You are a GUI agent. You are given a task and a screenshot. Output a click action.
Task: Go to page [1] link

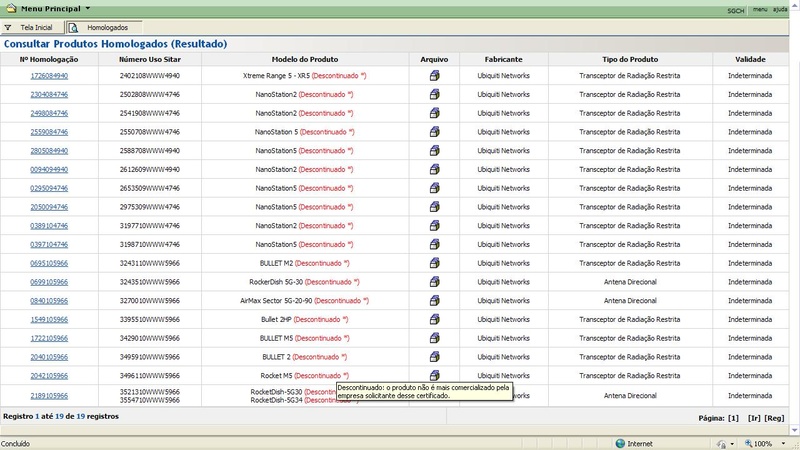(733, 418)
